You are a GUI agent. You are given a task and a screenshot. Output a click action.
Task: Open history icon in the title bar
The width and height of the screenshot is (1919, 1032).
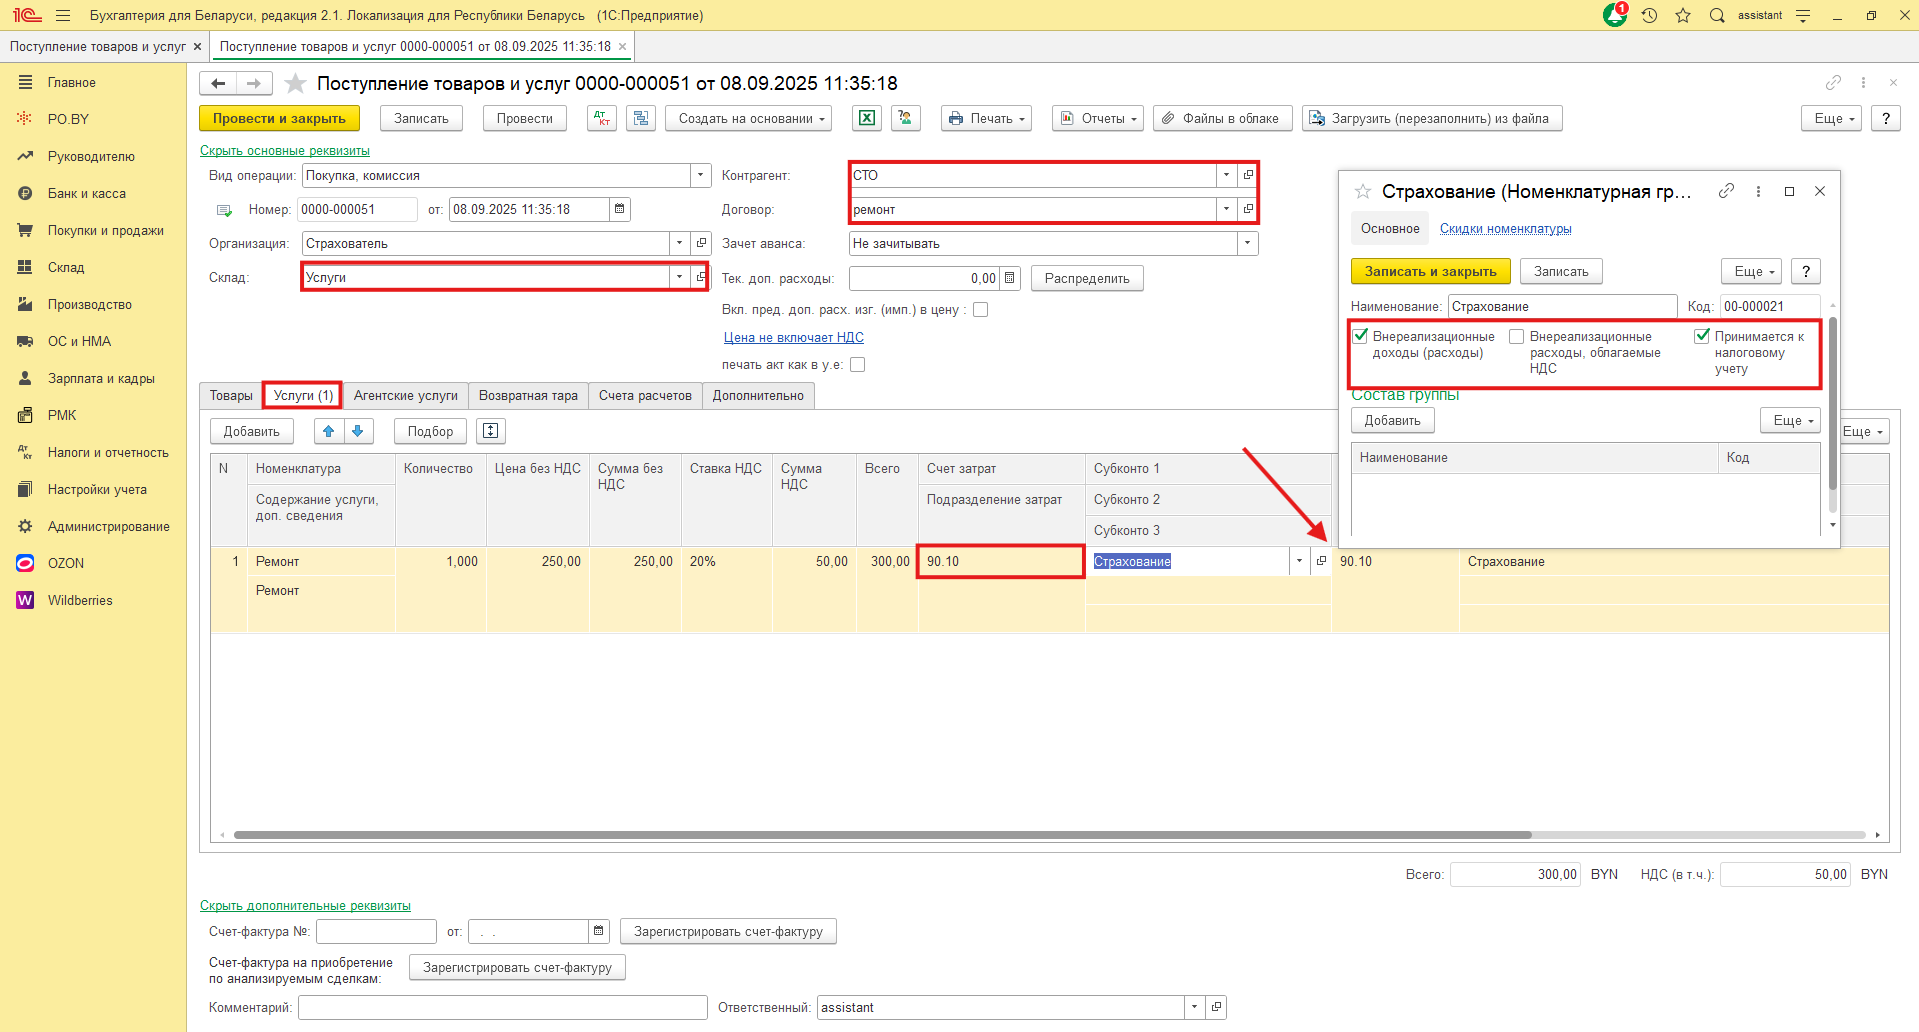1649,15
